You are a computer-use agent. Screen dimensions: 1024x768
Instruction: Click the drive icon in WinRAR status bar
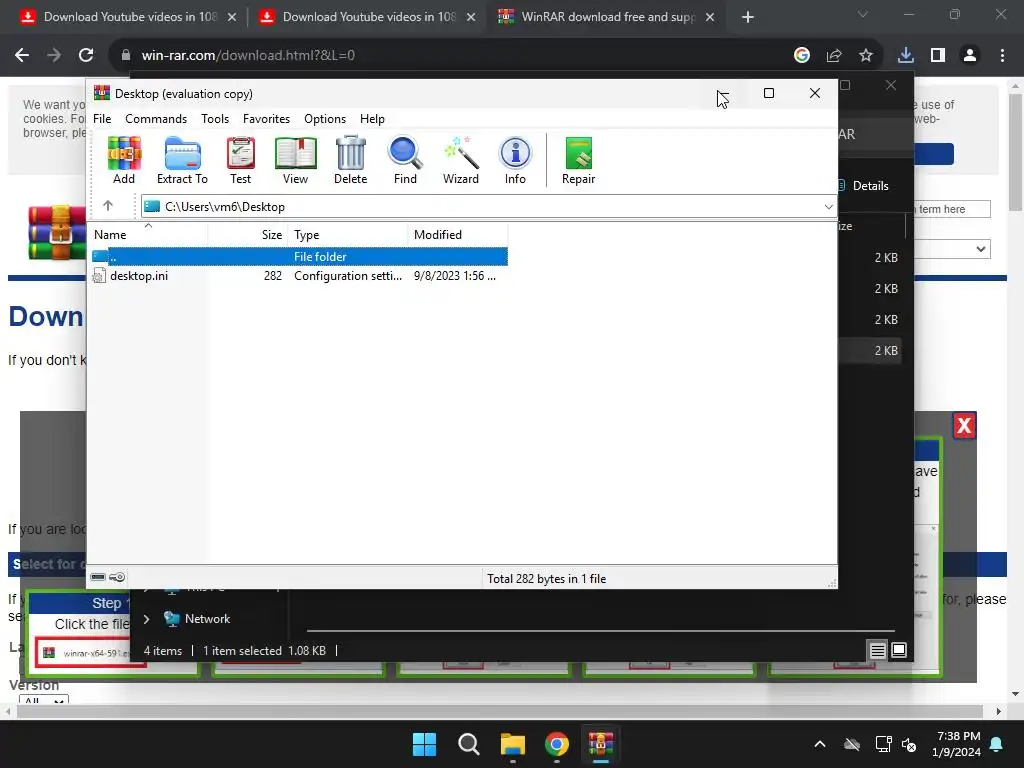pos(98,577)
